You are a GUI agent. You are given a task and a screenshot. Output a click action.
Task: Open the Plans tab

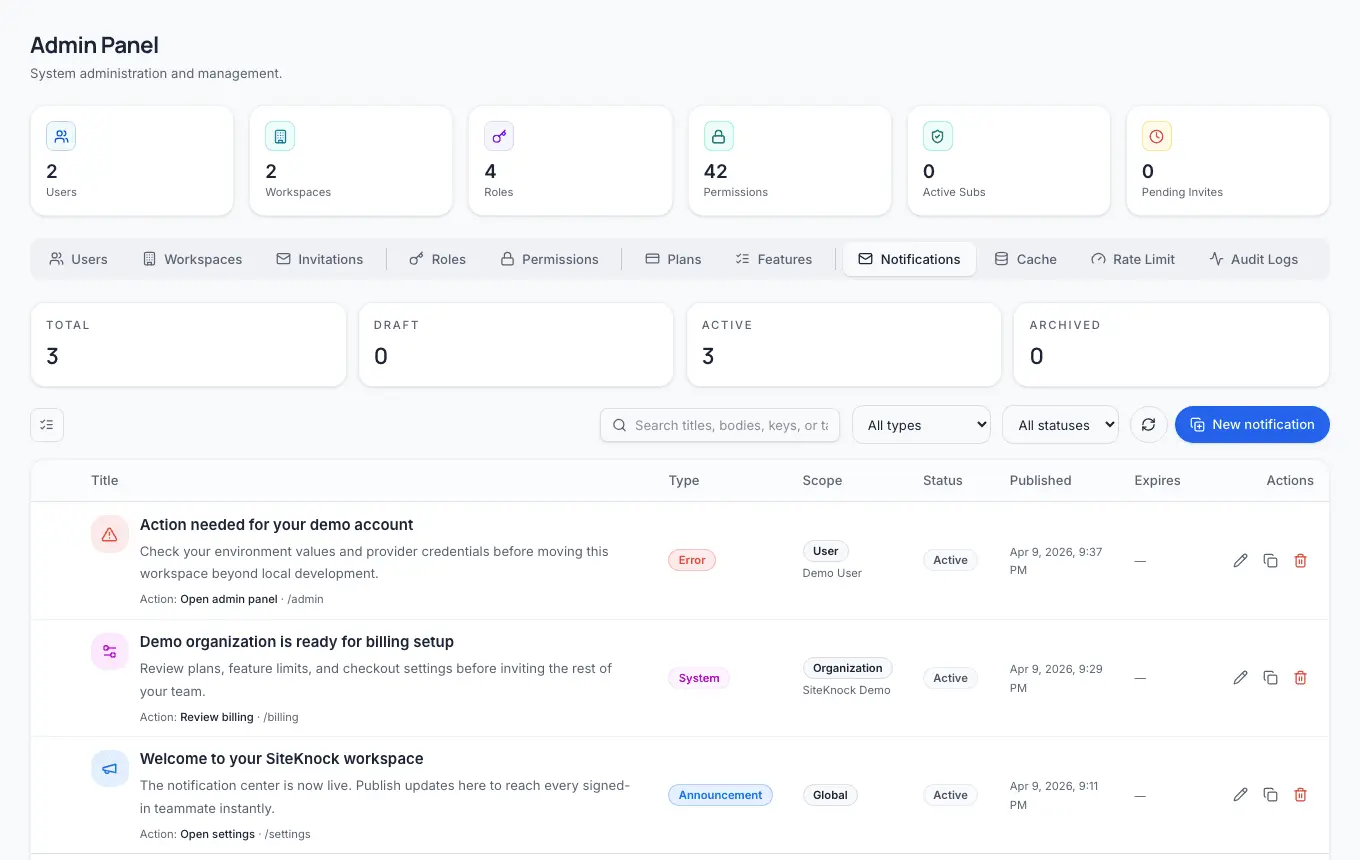[673, 259]
